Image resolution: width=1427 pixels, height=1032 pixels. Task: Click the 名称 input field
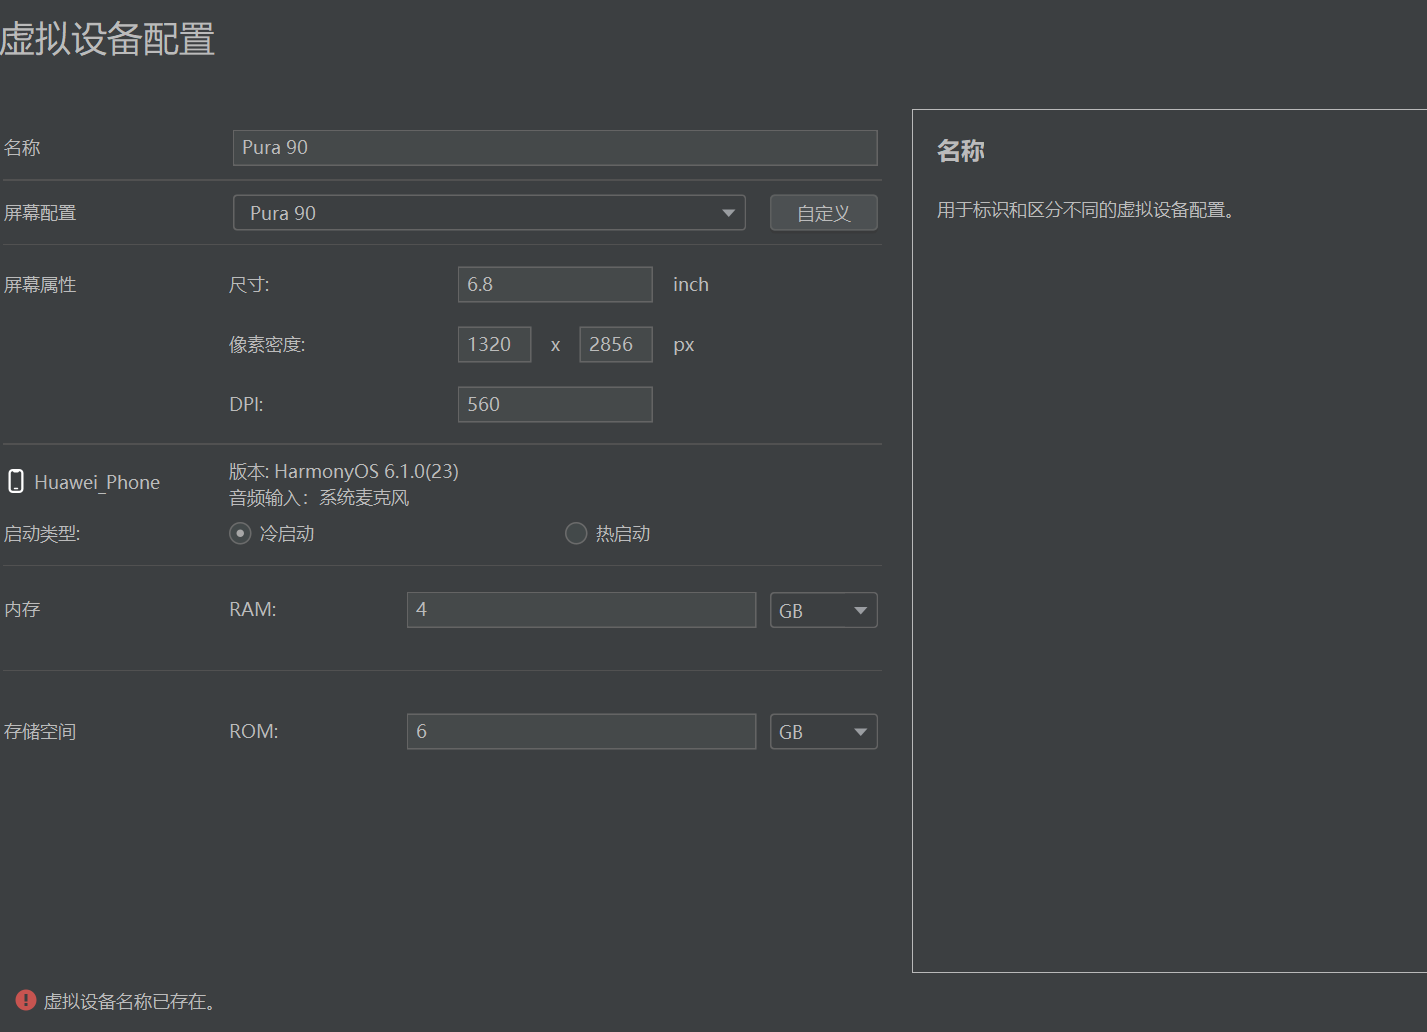point(555,148)
